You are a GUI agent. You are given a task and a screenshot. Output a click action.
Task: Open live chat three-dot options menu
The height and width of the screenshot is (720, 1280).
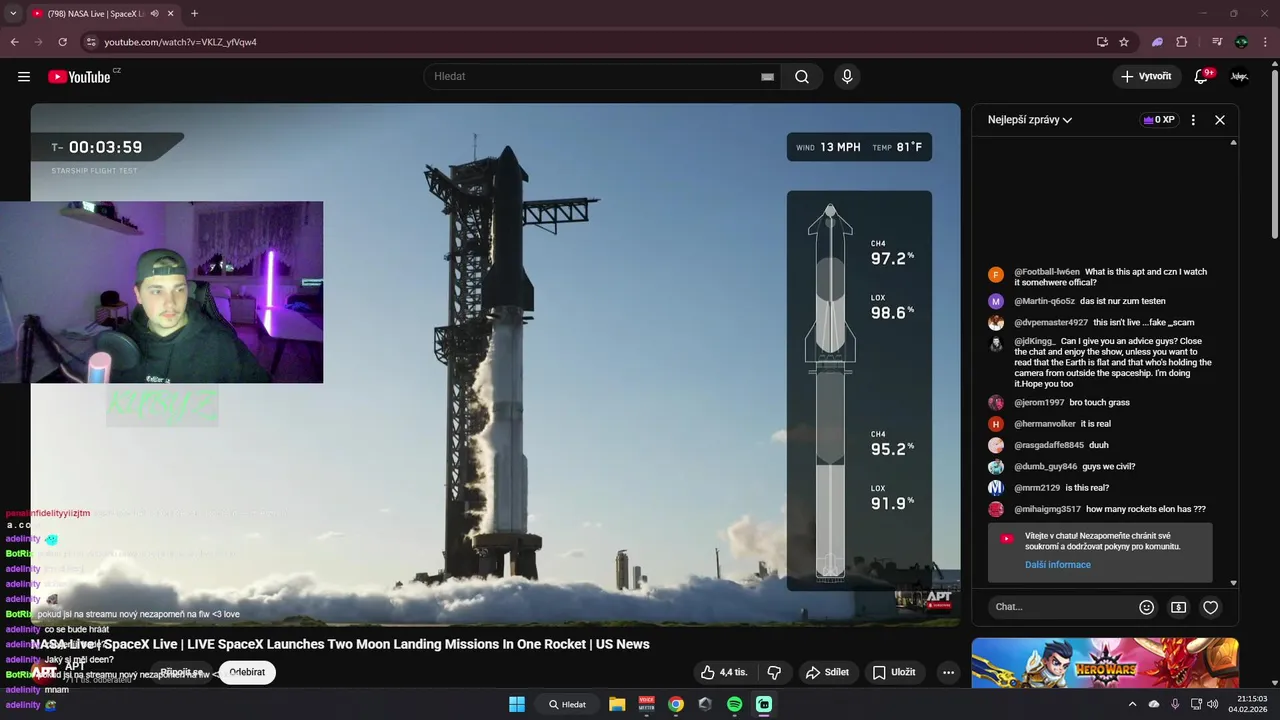[1193, 120]
